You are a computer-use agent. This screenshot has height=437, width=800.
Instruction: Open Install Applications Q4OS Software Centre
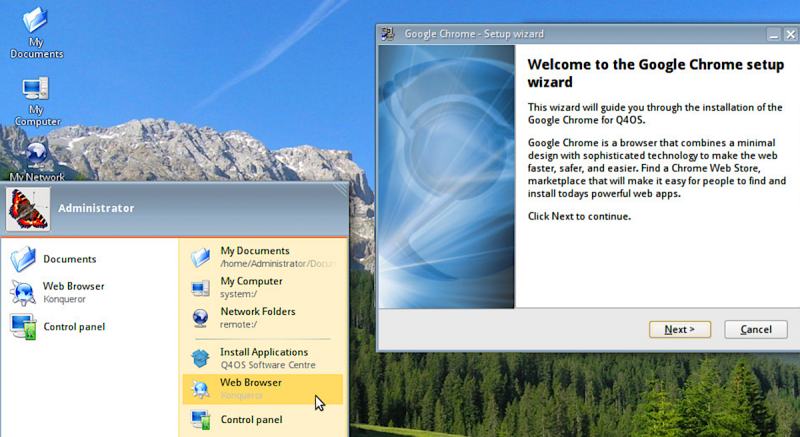click(x=263, y=358)
